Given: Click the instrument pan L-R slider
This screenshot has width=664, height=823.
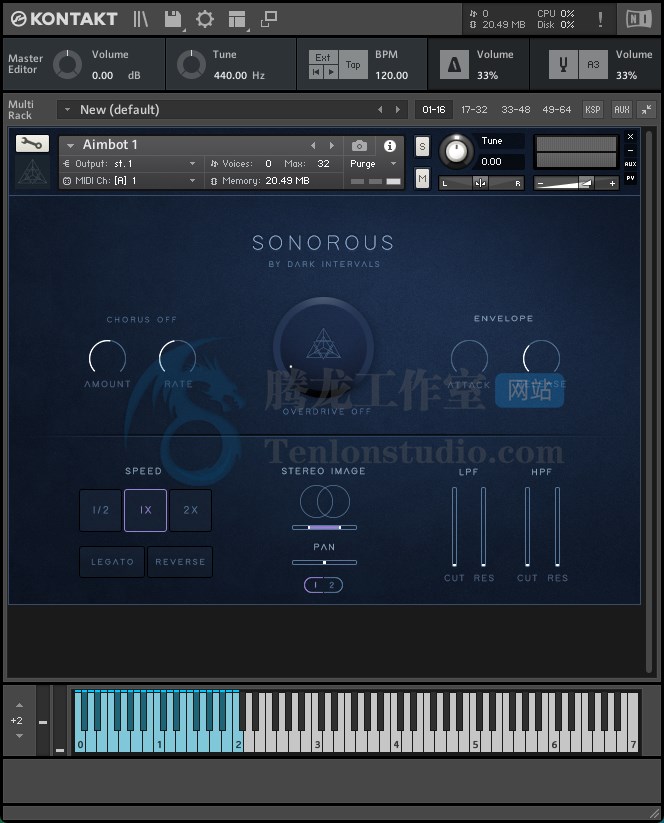Looking at the screenshot, I should 481,183.
